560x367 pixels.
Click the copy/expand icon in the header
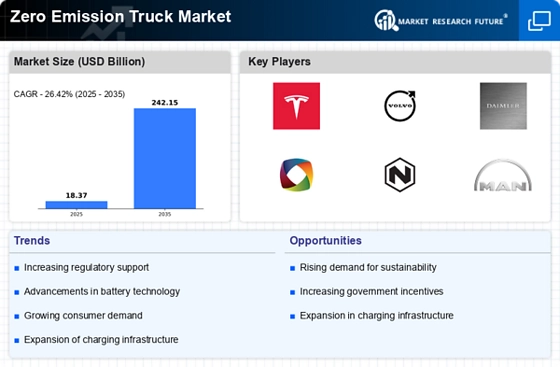[x=539, y=21]
